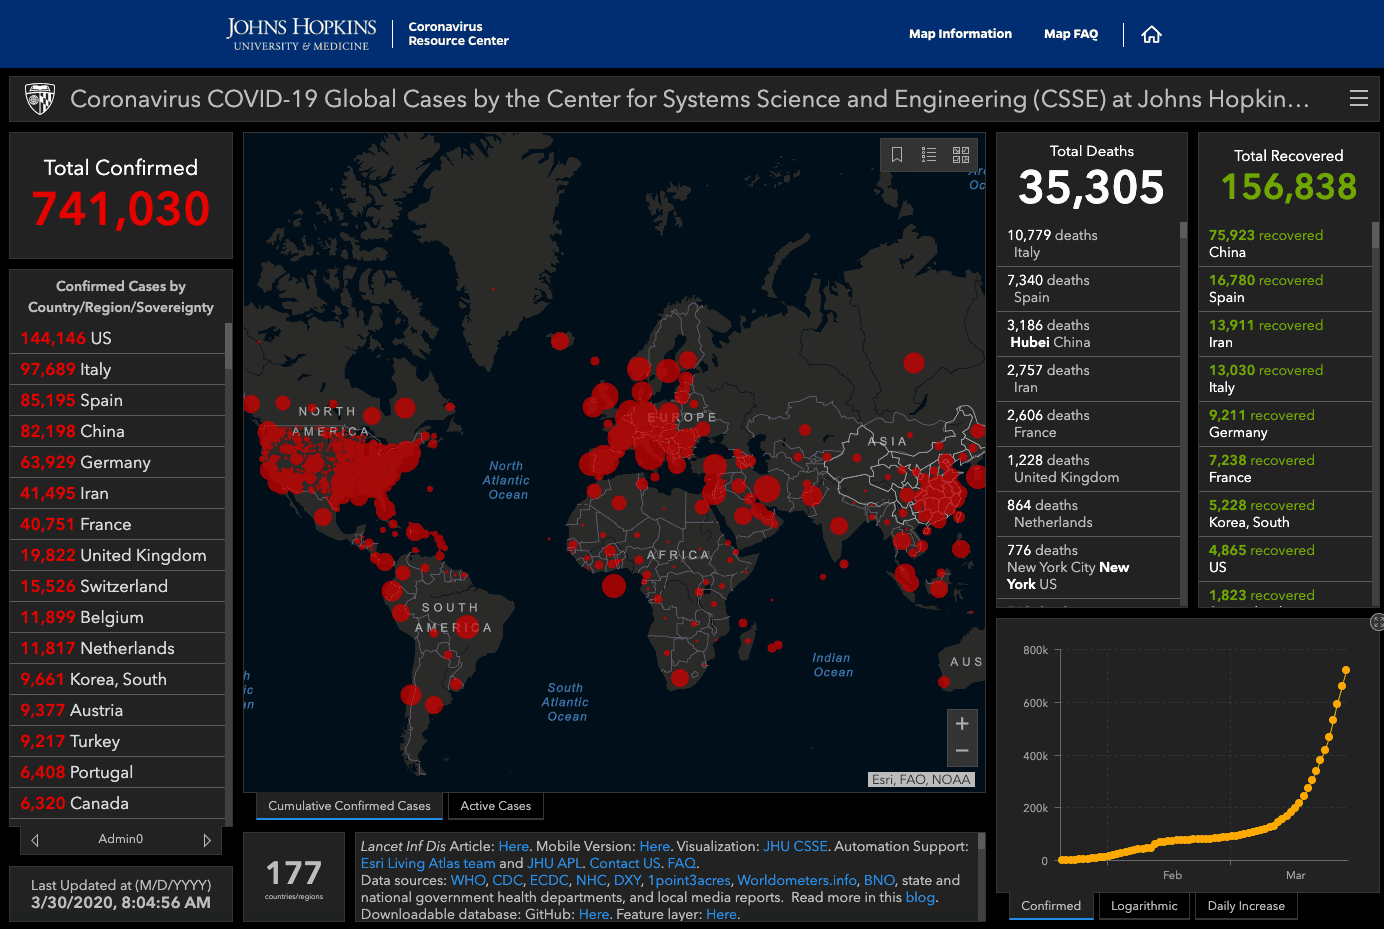Select 776 deaths New York City entry
This screenshot has width=1384, height=929.
1088,567
